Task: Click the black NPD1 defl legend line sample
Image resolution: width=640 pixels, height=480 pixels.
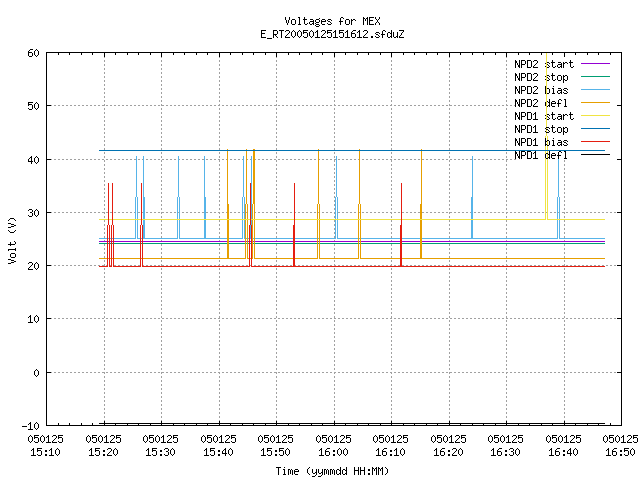Action: [595, 155]
